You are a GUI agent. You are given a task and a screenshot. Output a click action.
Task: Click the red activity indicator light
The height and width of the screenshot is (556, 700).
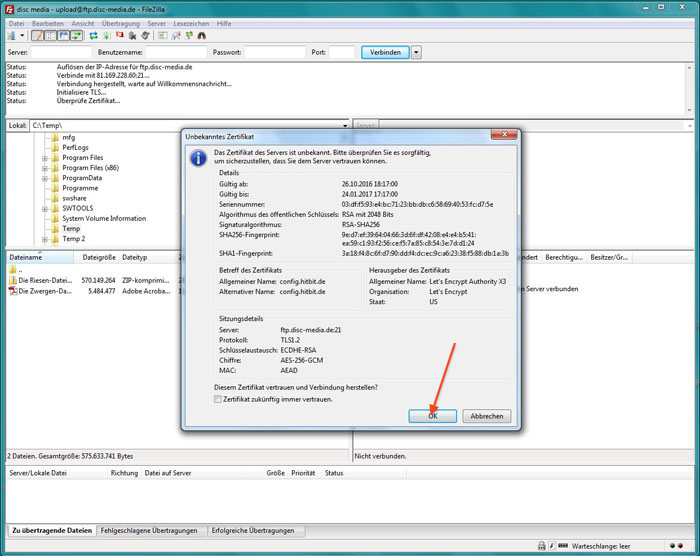point(680,546)
